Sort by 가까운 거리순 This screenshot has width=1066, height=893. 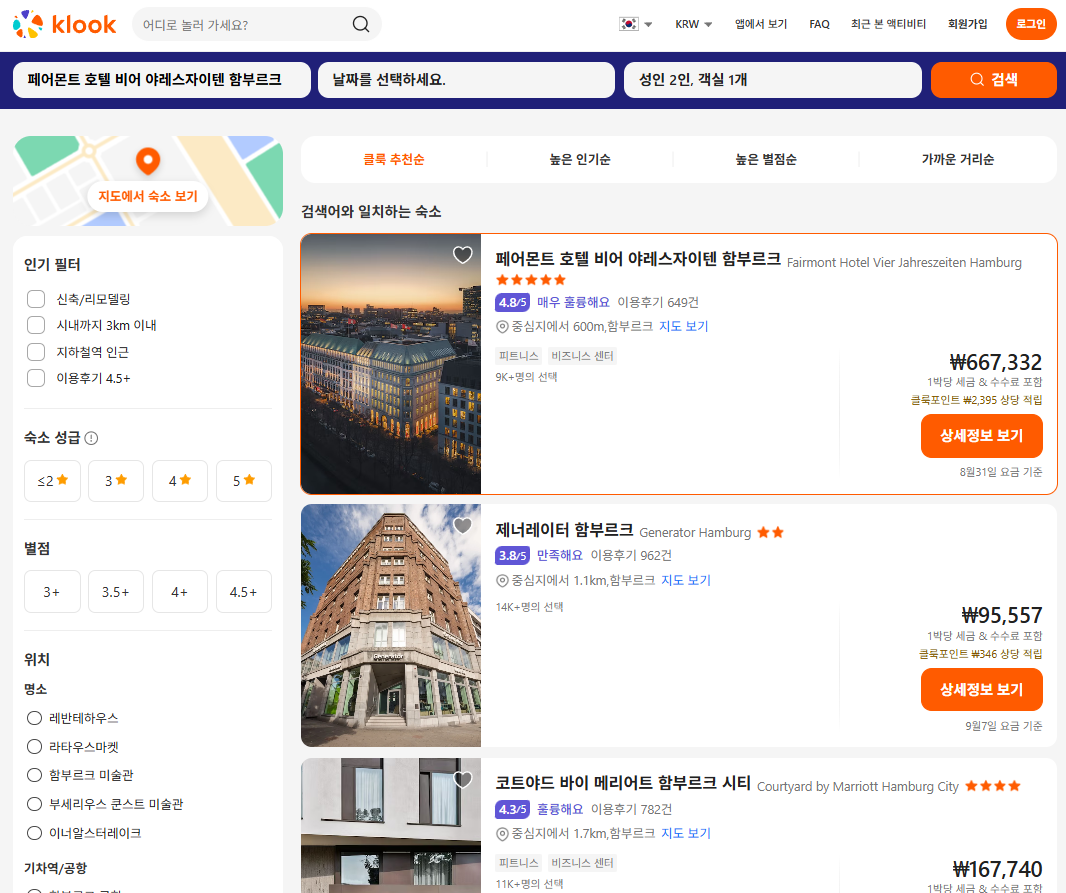pyautogui.click(x=957, y=159)
